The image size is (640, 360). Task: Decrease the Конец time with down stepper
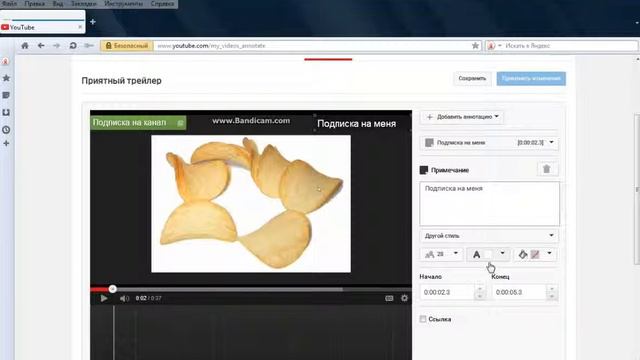click(x=552, y=296)
